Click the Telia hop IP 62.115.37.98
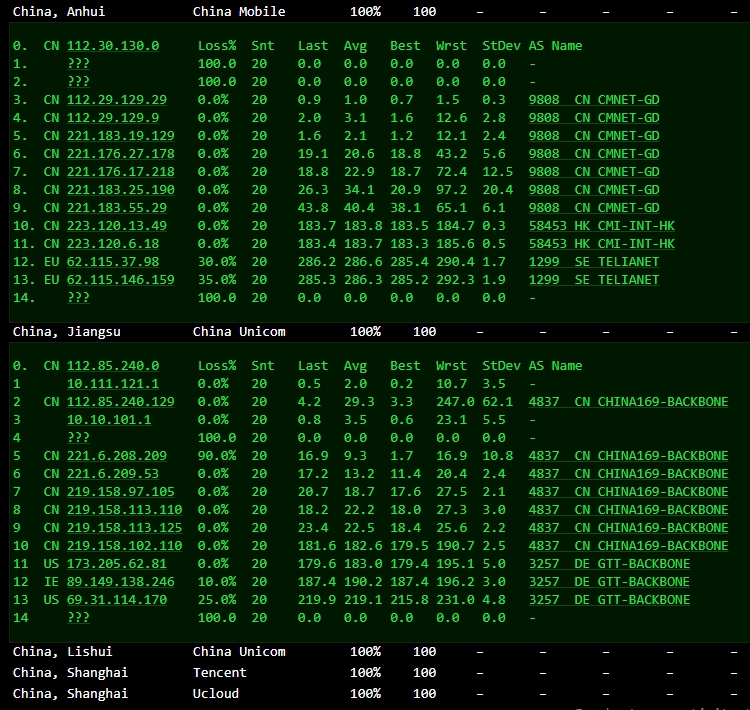The width and height of the screenshot is (750, 710). [x=113, y=262]
